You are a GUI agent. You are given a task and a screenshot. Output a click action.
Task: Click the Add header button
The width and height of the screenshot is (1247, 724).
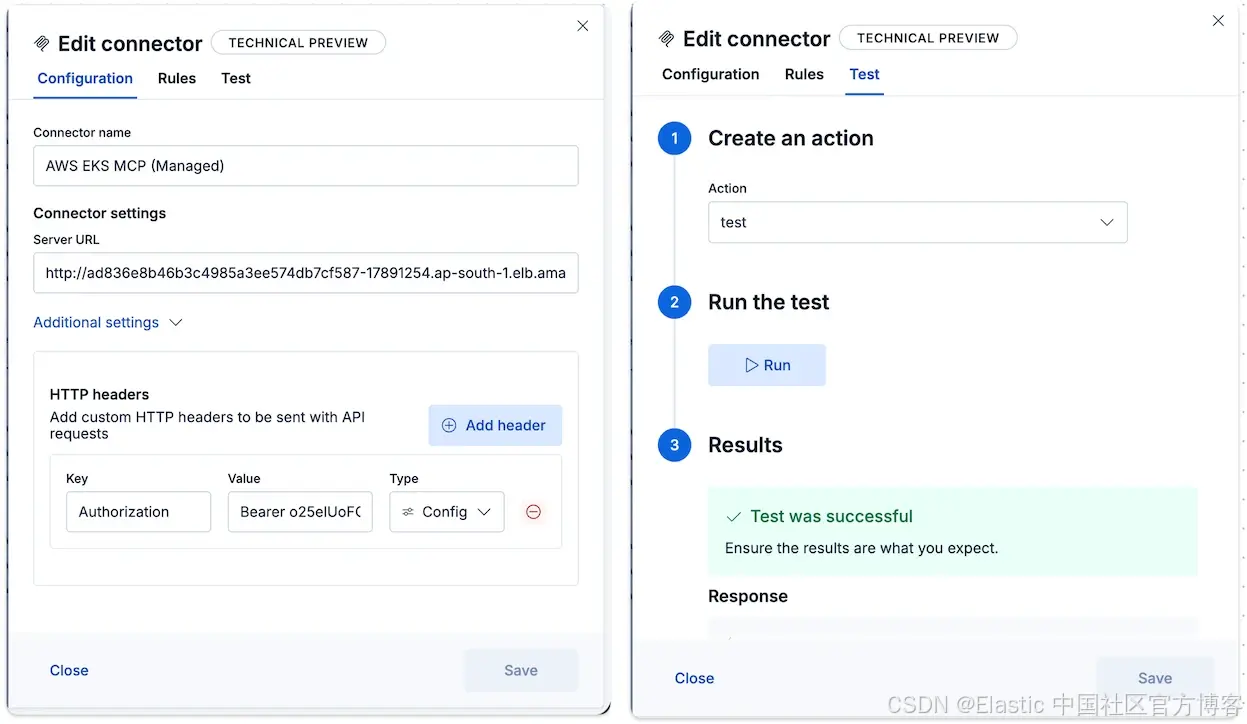point(495,425)
